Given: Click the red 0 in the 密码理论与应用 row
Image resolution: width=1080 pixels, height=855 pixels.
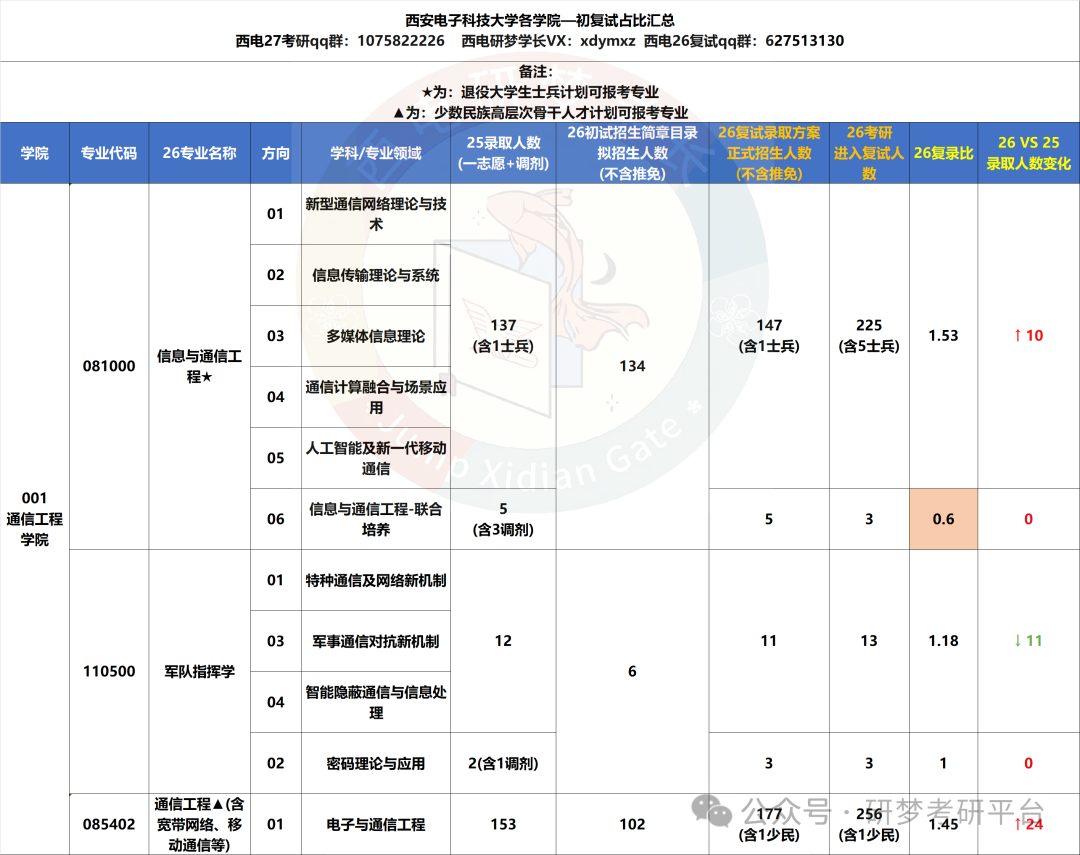Looking at the screenshot, I should coord(1028,763).
